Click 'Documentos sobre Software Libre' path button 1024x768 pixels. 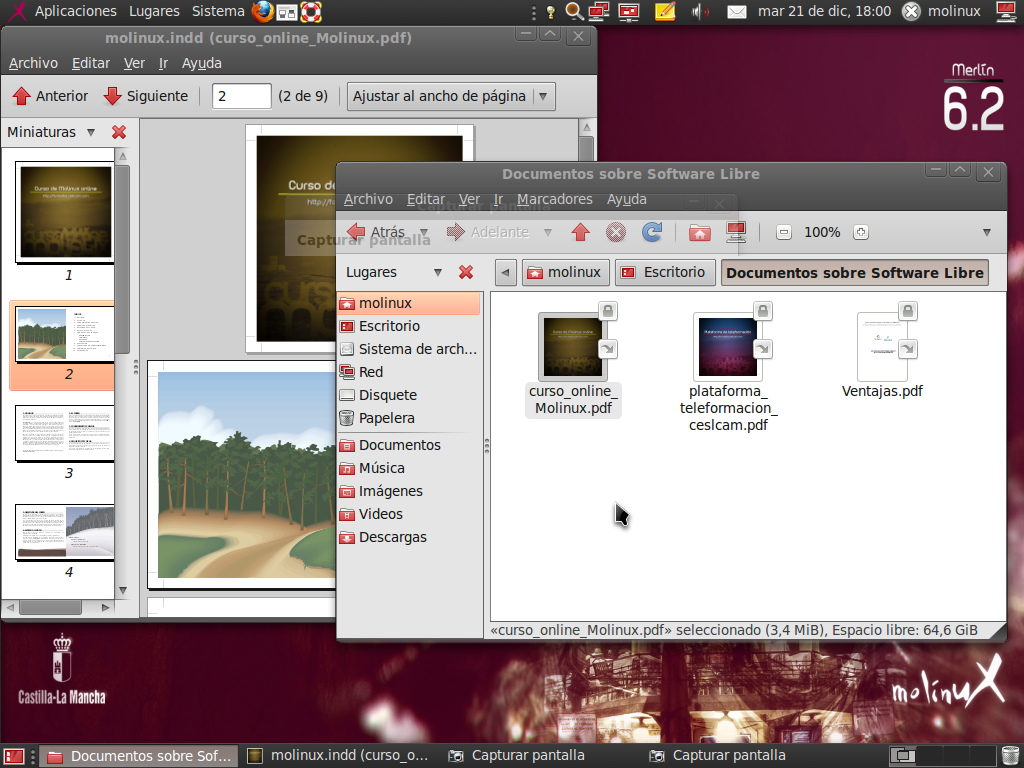tap(854, 272)
